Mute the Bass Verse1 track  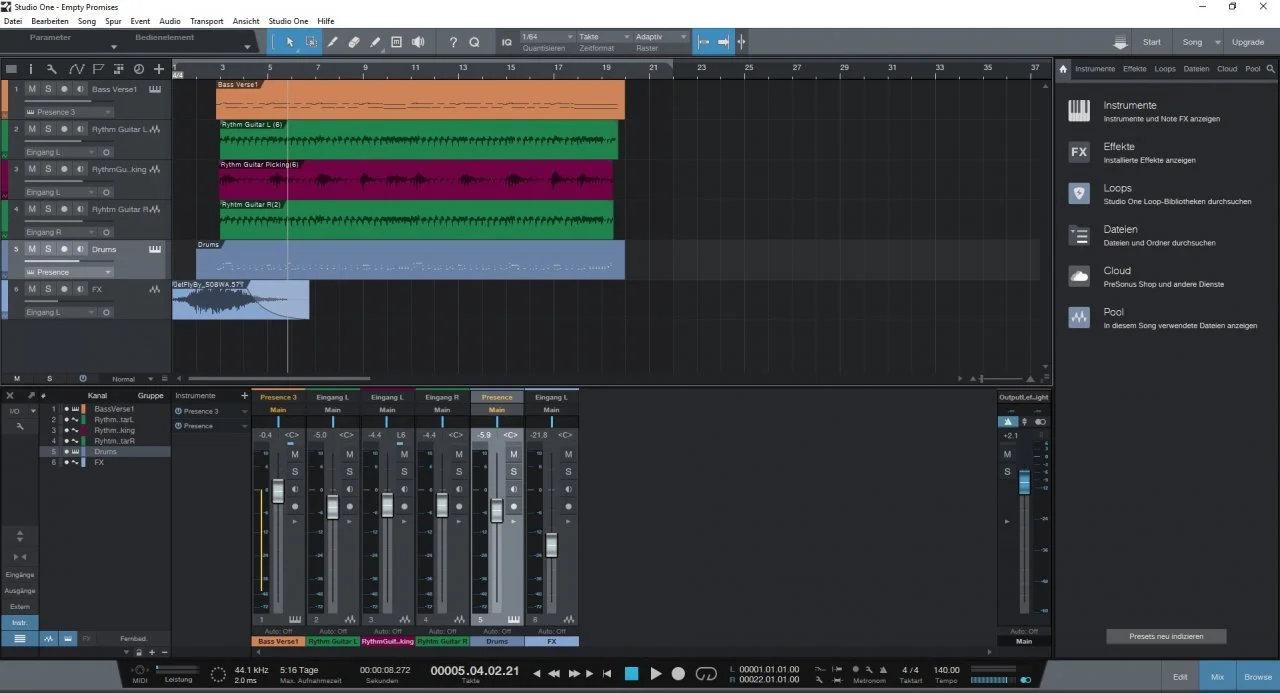pyautogui.click(x=32, y=89)
